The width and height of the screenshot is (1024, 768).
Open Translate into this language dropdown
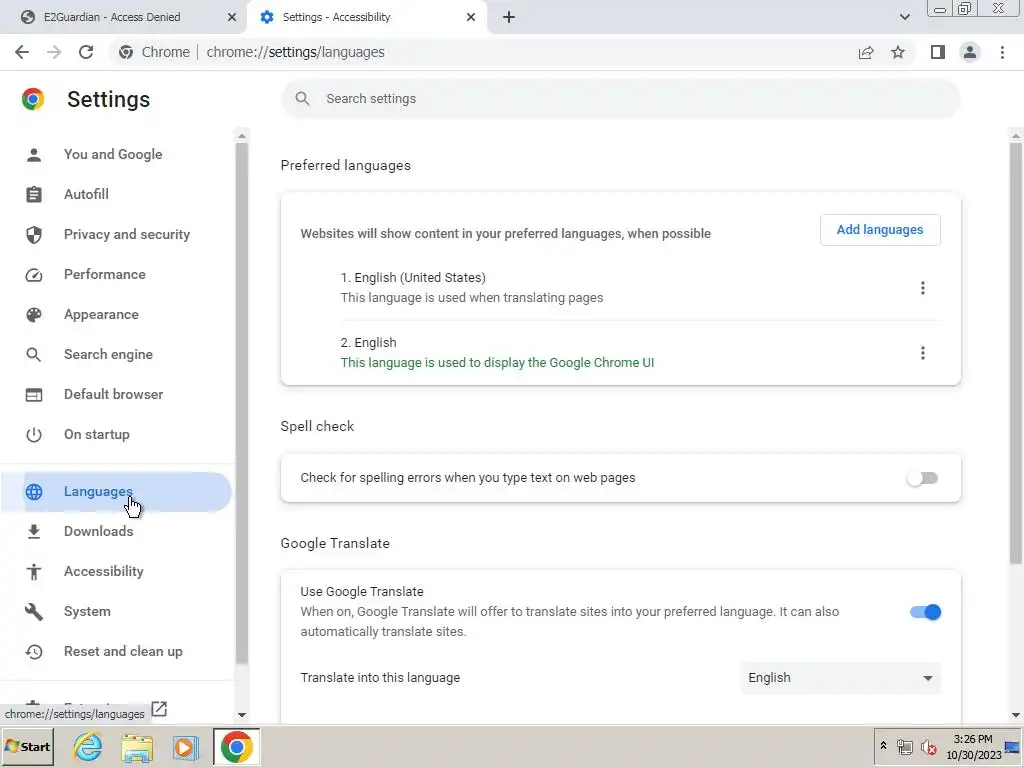840,678
